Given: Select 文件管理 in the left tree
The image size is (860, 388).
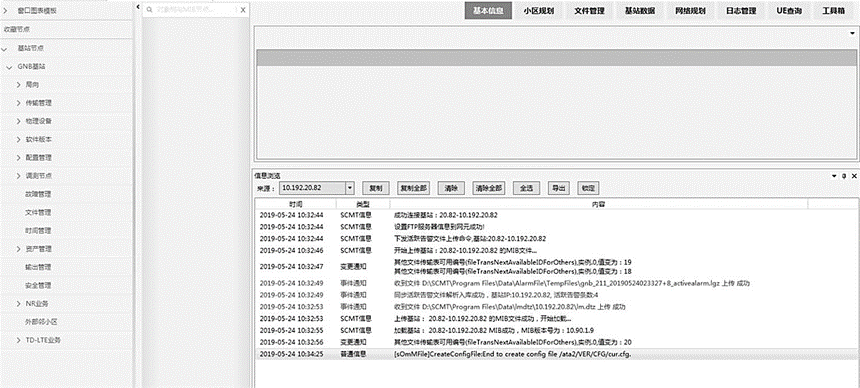Looking at the screenshot, I should coord(38,212).
